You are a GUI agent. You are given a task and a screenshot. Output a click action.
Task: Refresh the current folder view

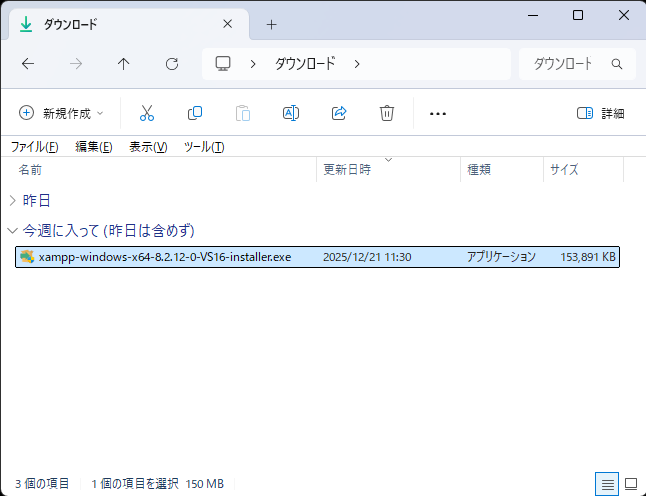(x=172, y=64)
